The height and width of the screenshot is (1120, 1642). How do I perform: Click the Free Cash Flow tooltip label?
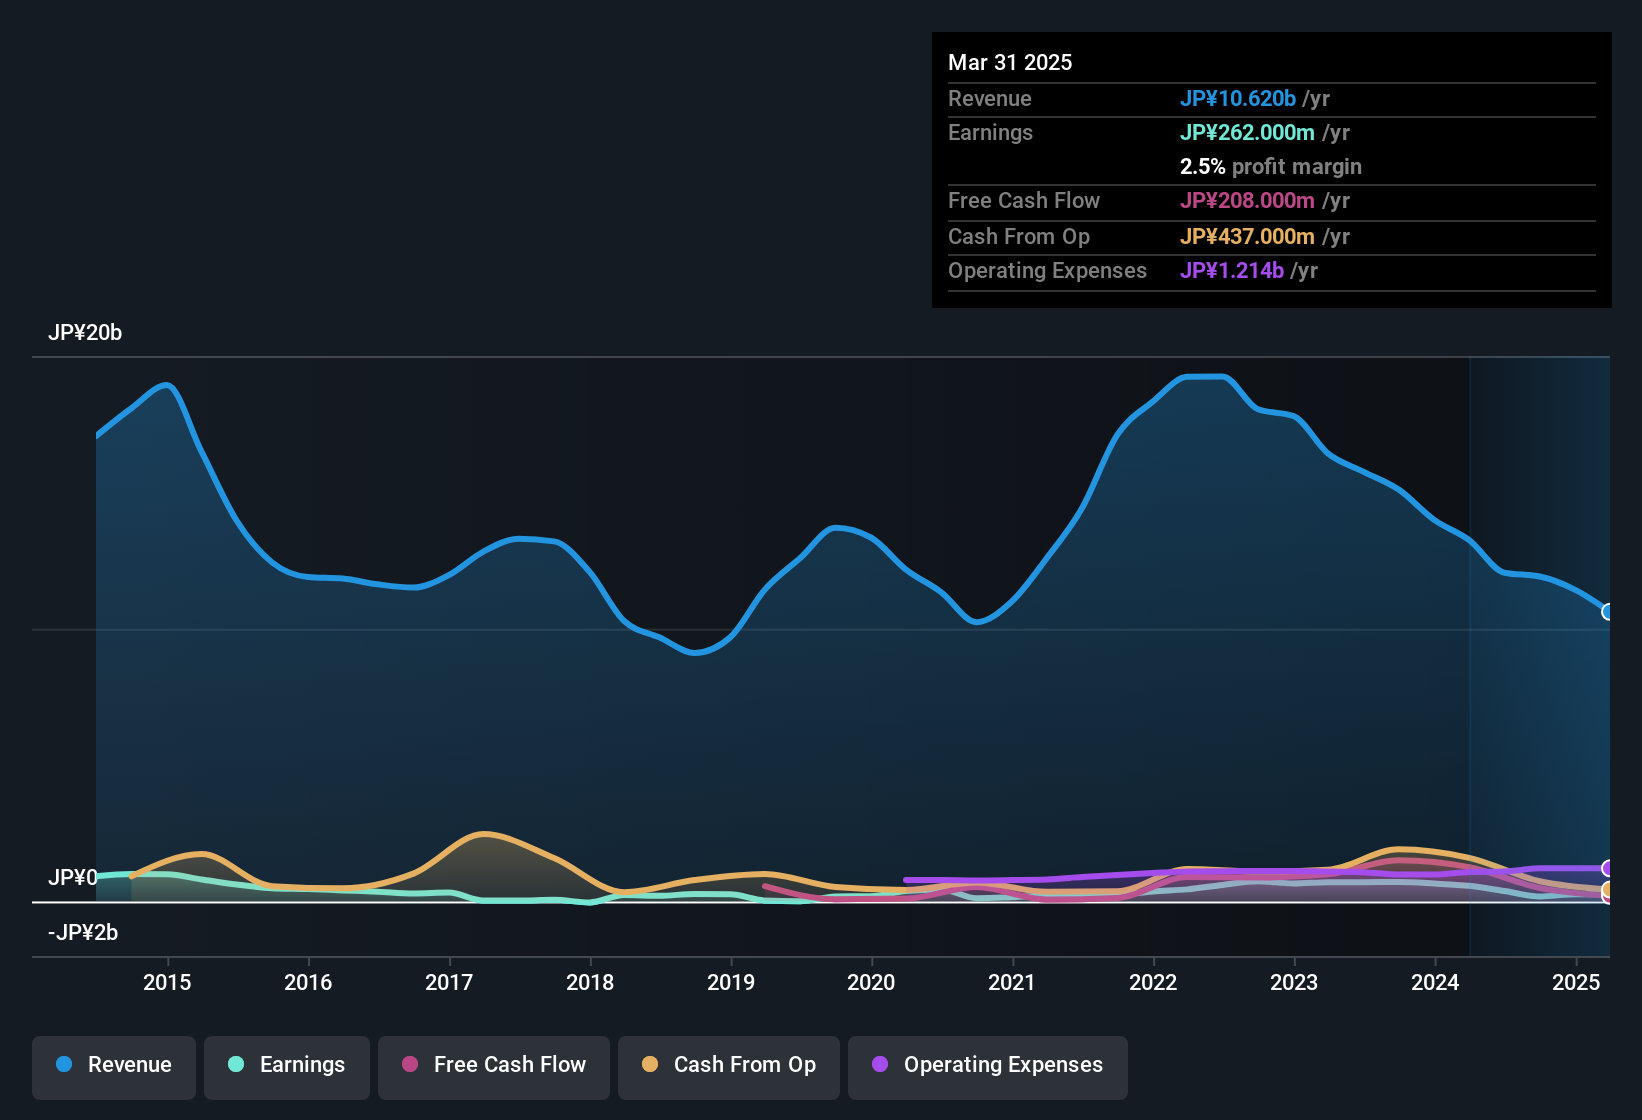(x=1024, y=200)
